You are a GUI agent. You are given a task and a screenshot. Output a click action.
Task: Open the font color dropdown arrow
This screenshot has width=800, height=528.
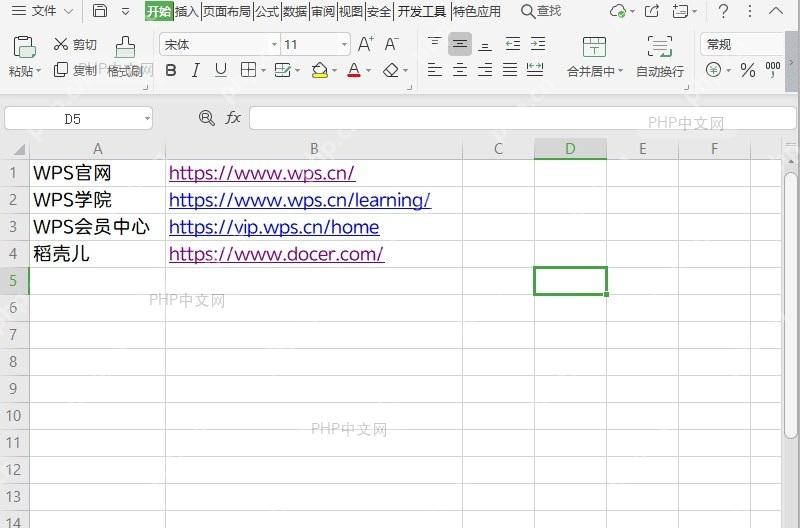pos(368,70)
